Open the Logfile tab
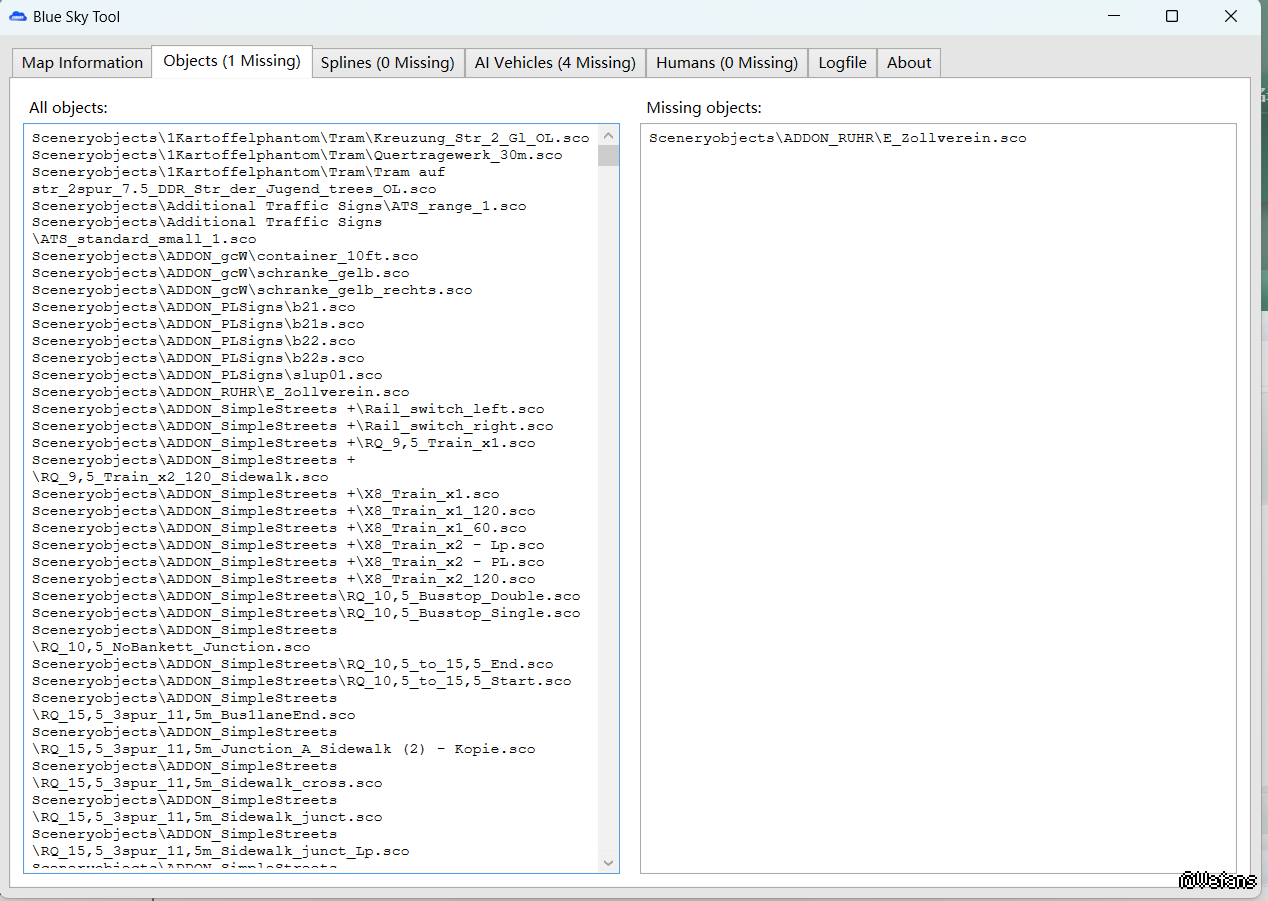 [842, 63]
